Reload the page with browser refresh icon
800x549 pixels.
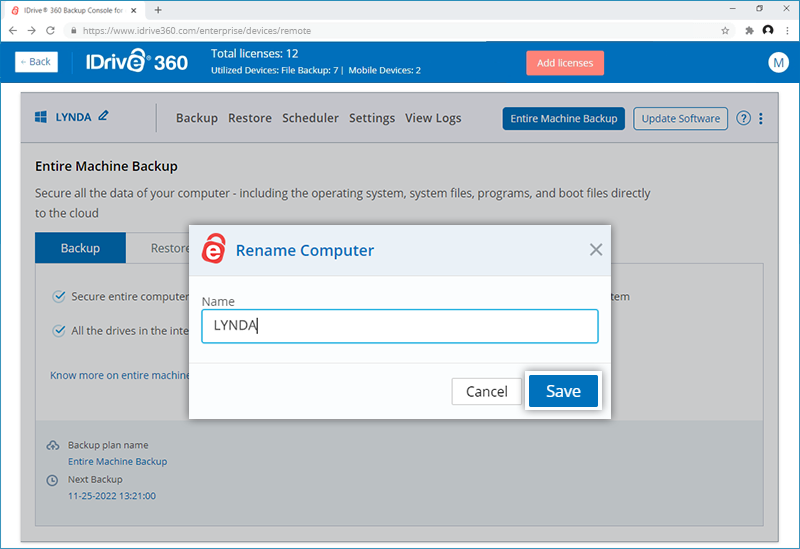50,31
